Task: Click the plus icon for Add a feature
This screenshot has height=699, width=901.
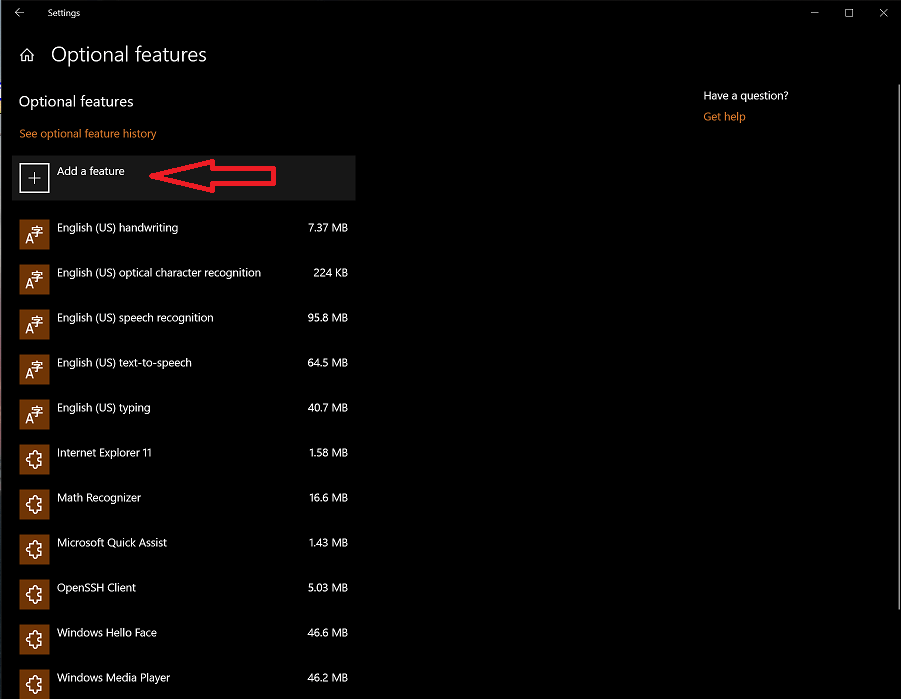Action: 34,178
